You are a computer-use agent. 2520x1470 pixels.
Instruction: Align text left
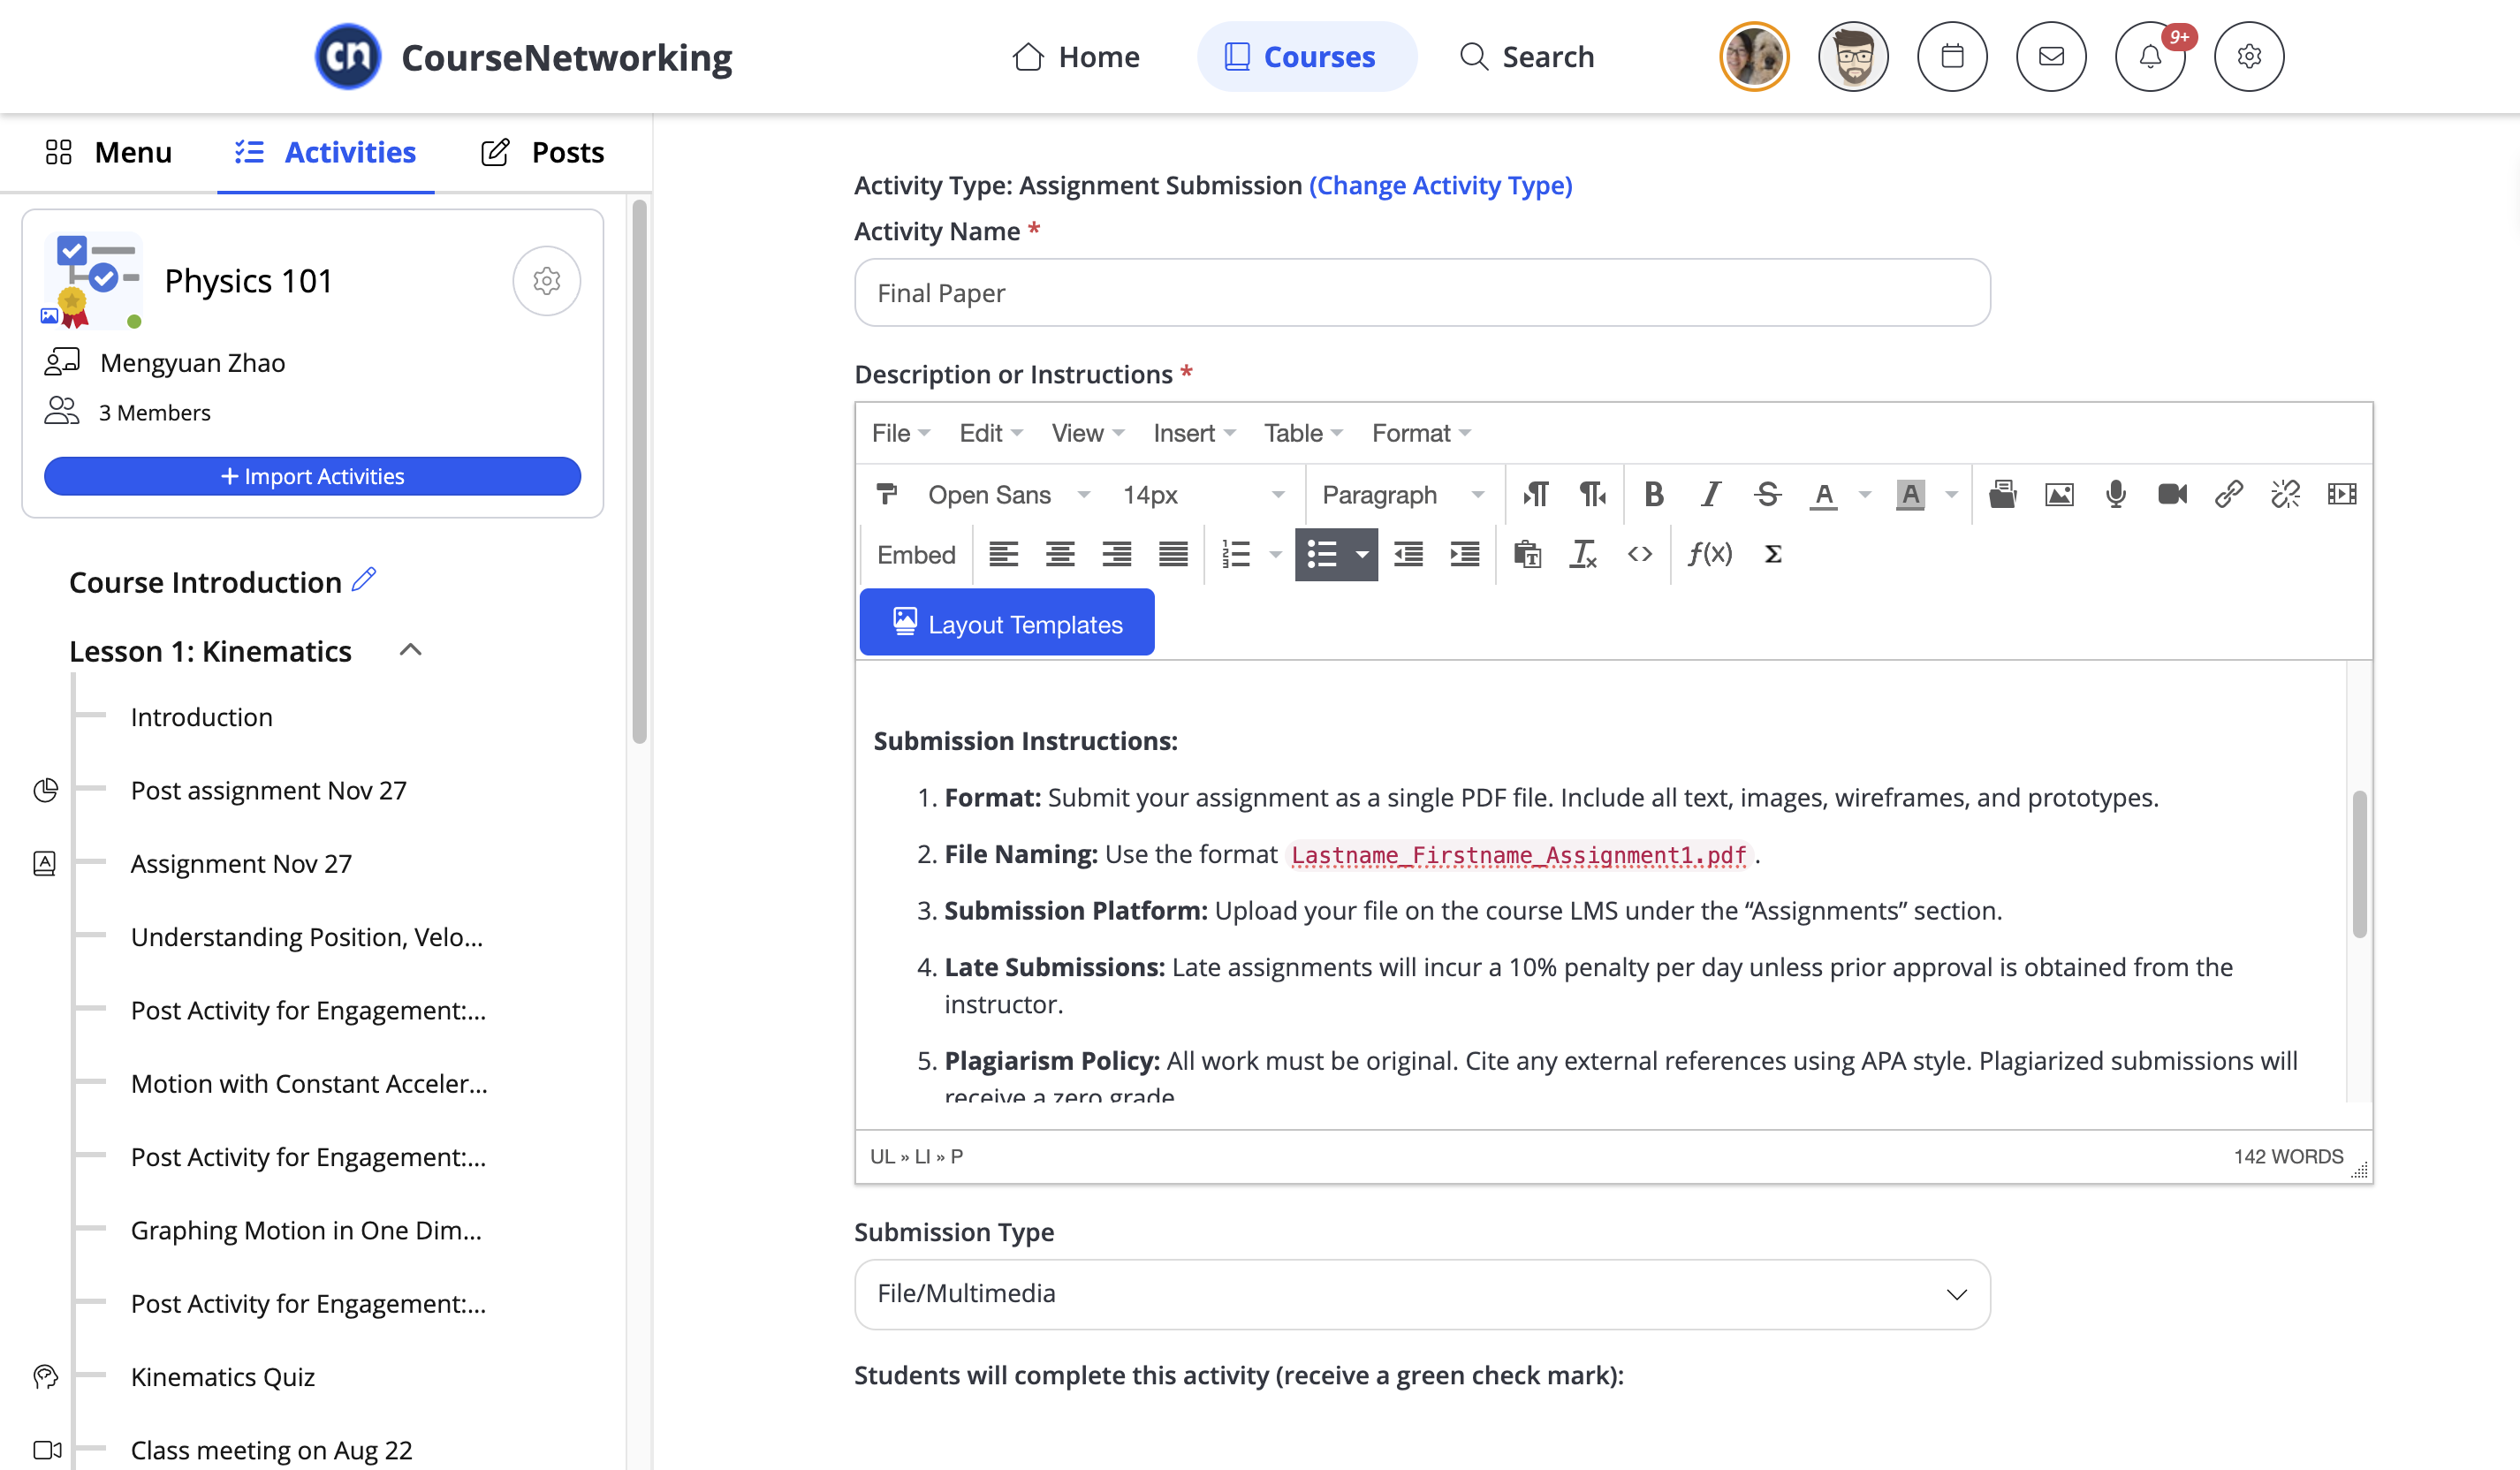[1003, 554]
